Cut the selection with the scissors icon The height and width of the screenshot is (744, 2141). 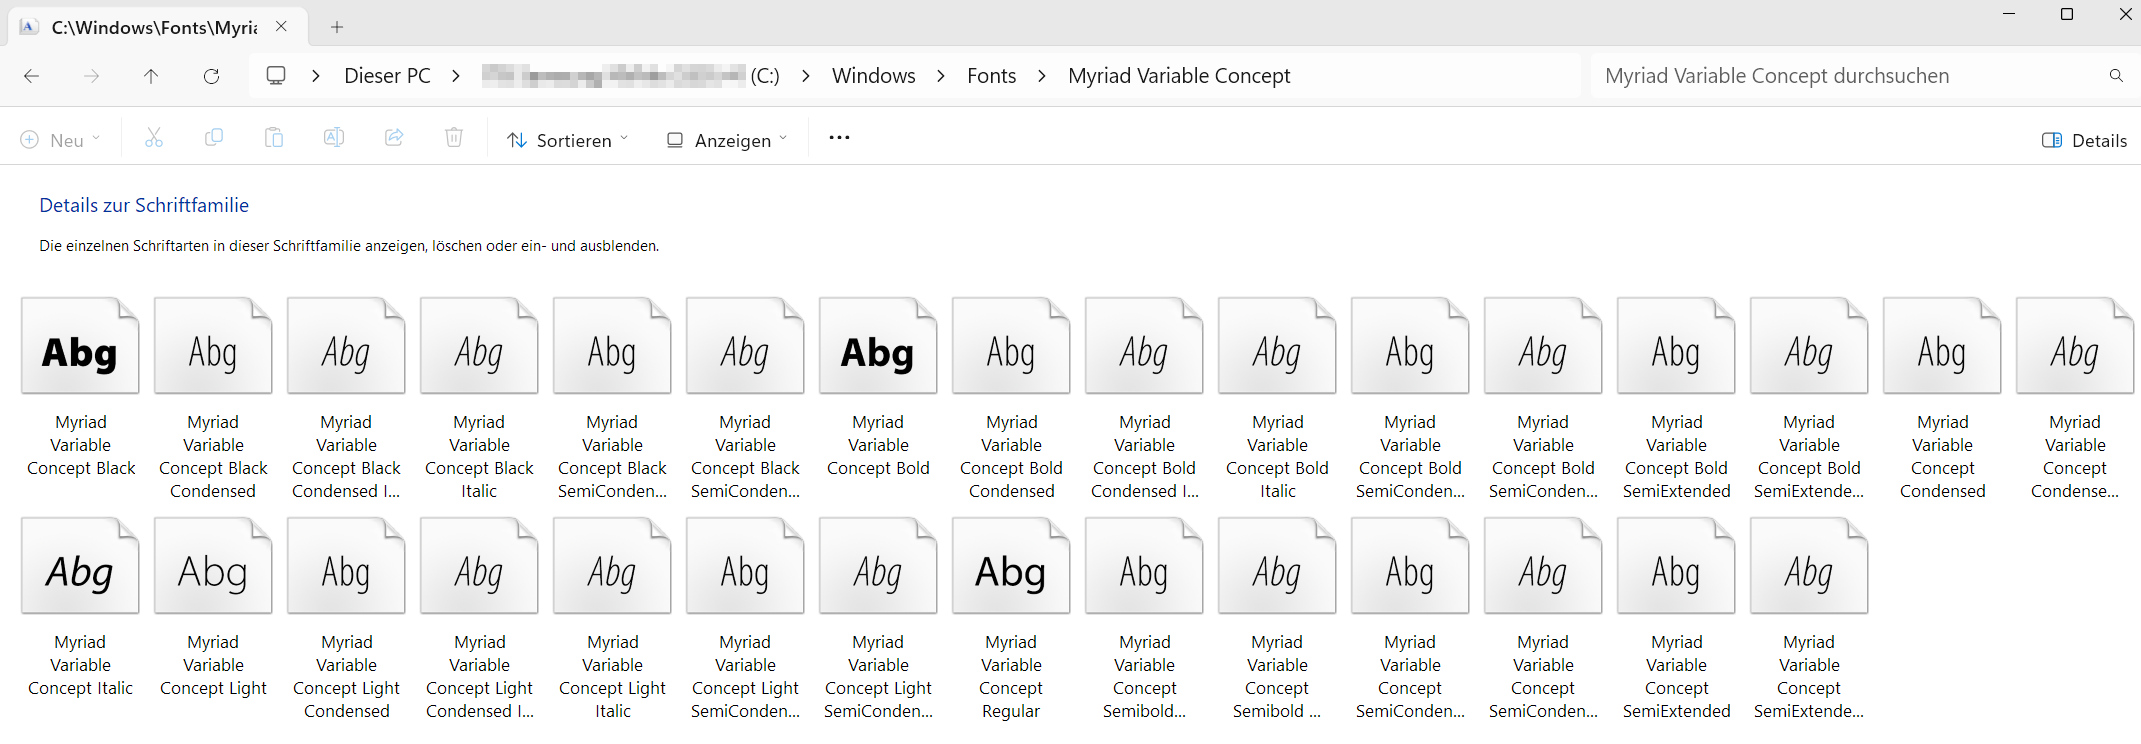click(154, 139)
